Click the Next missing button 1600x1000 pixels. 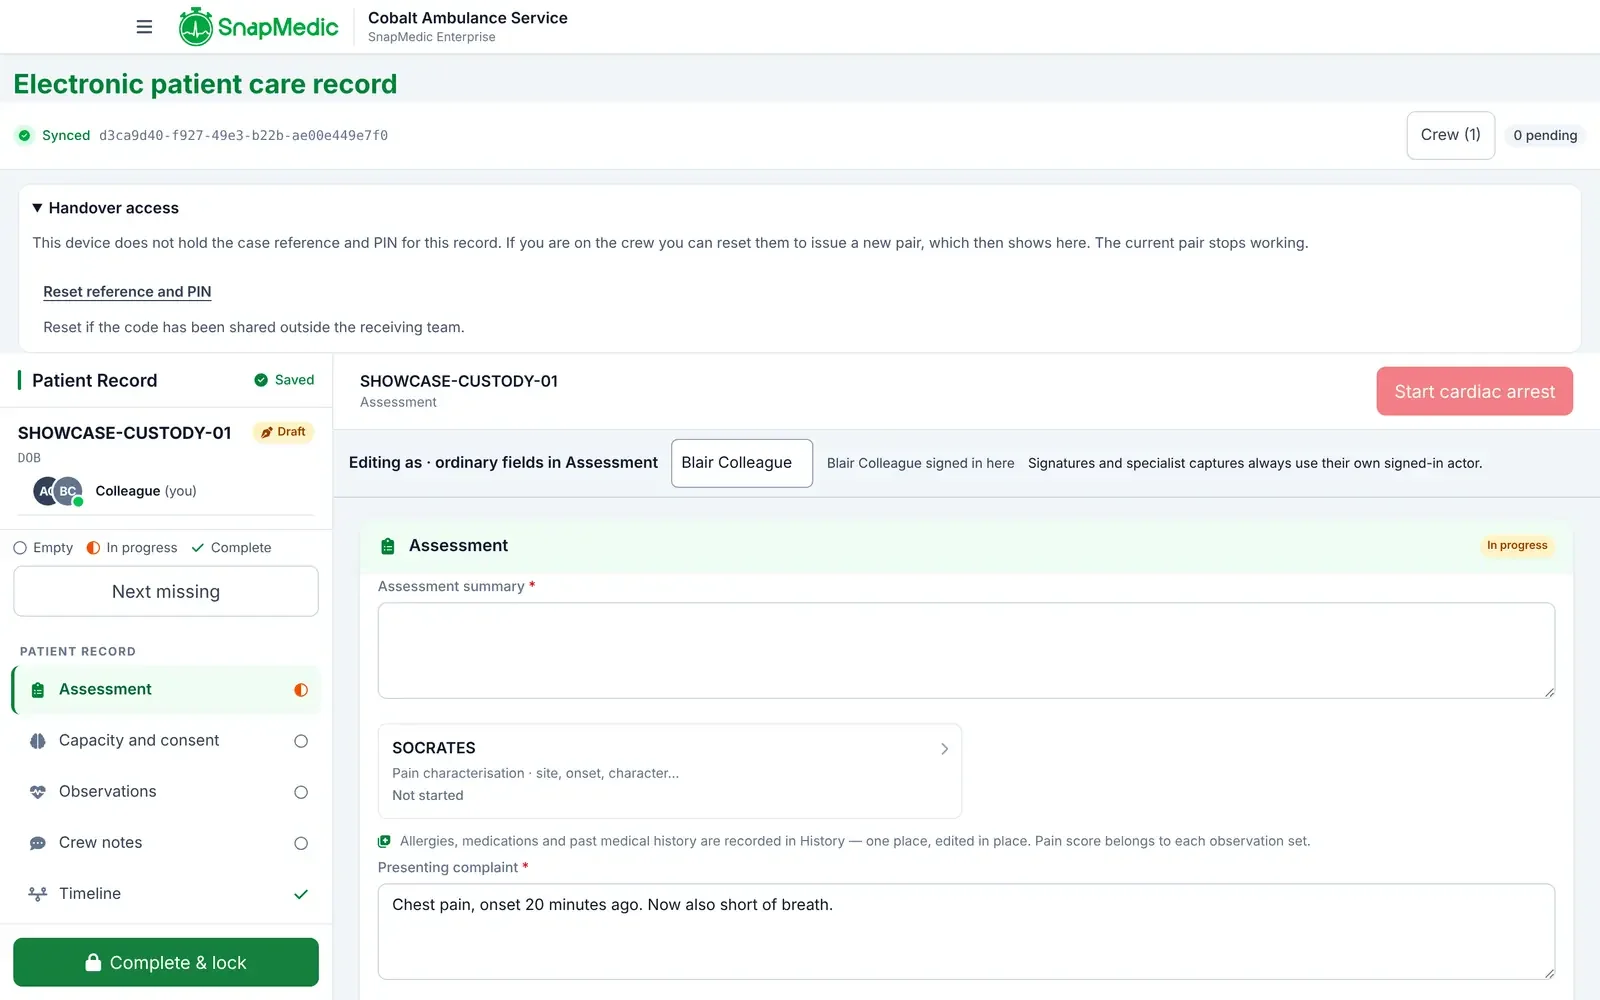coord(166,592)
